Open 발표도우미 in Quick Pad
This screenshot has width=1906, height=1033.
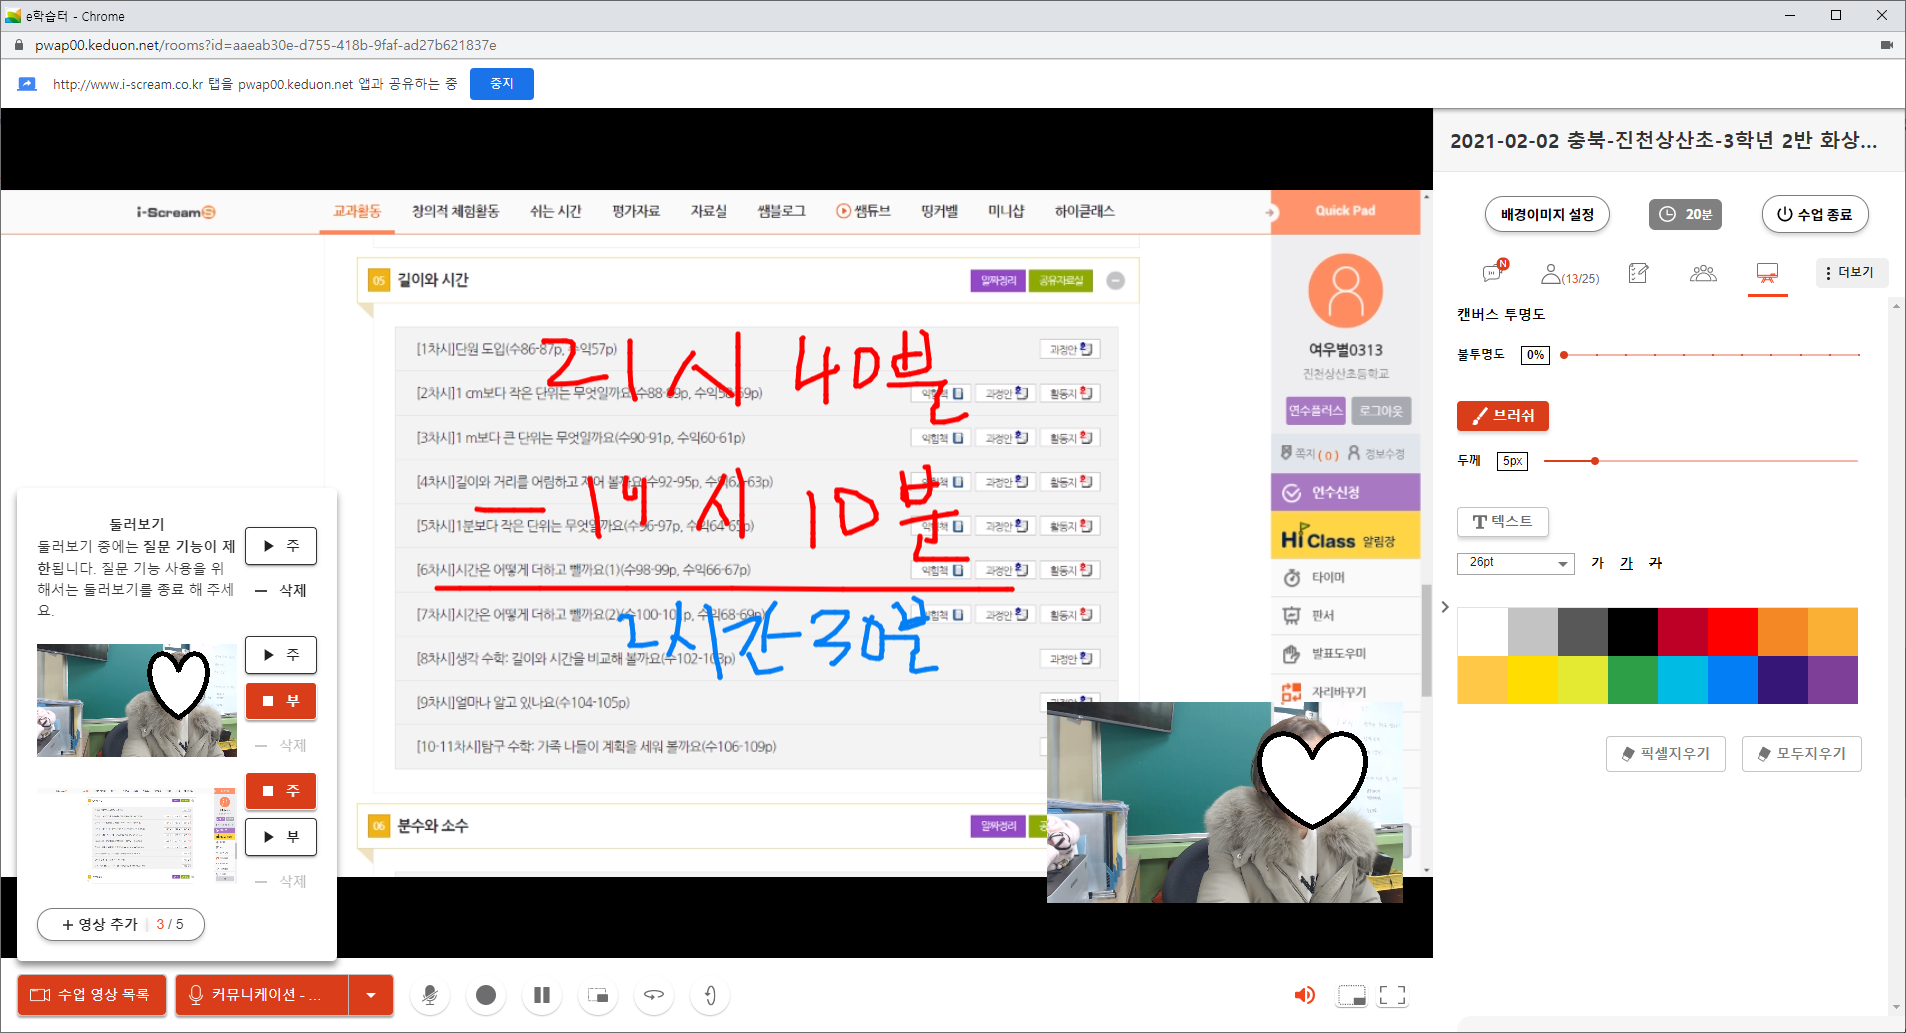point(1345,653)
